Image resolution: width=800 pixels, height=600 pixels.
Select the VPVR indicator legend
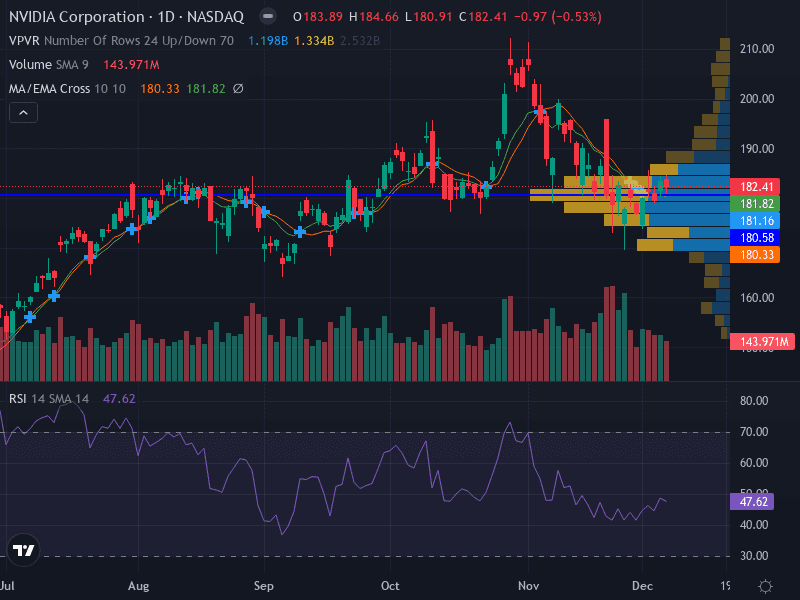click(x=121, y=41)
